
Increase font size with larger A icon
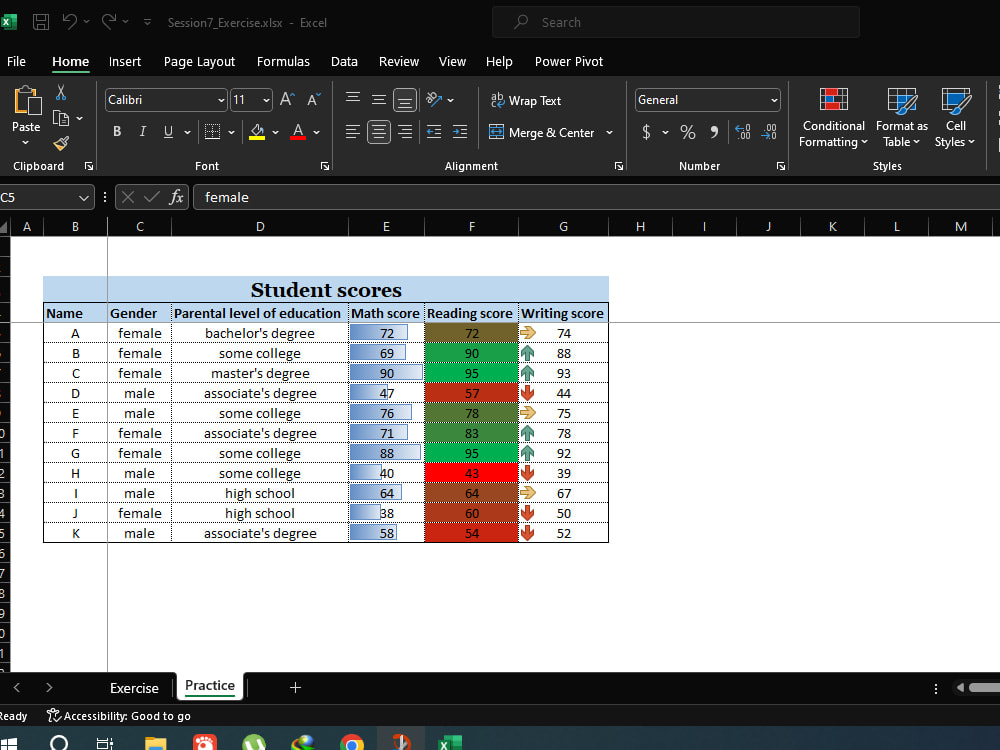(x=287, y=99)
